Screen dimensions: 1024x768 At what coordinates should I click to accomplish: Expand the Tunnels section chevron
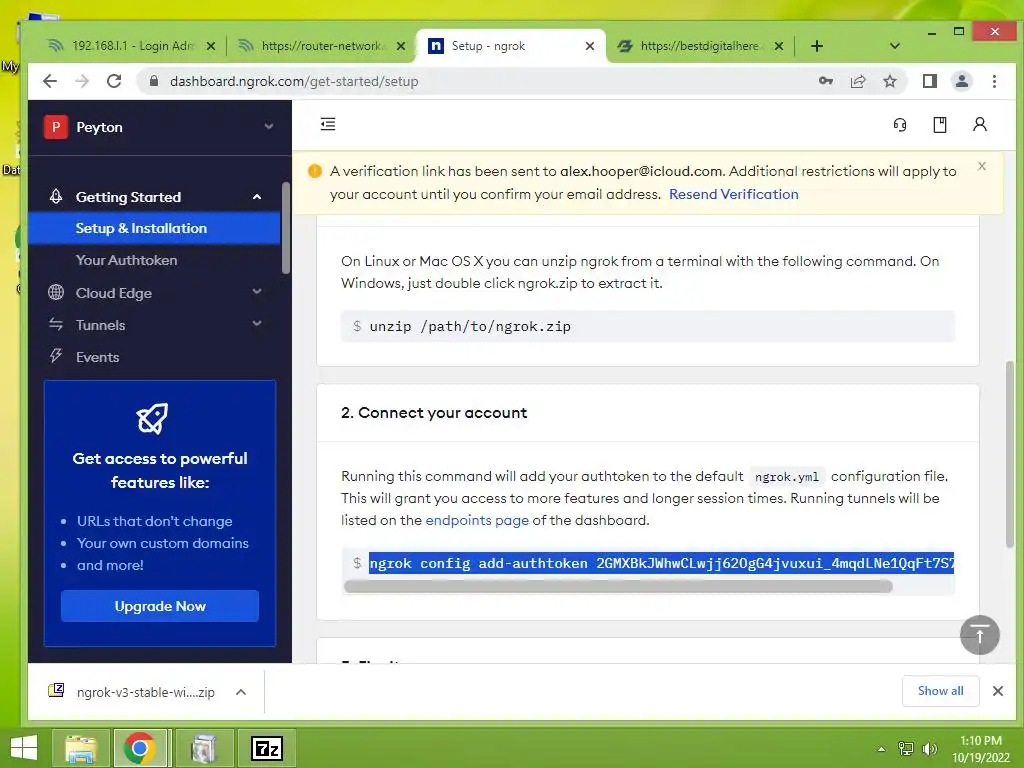tap(257, 323)
